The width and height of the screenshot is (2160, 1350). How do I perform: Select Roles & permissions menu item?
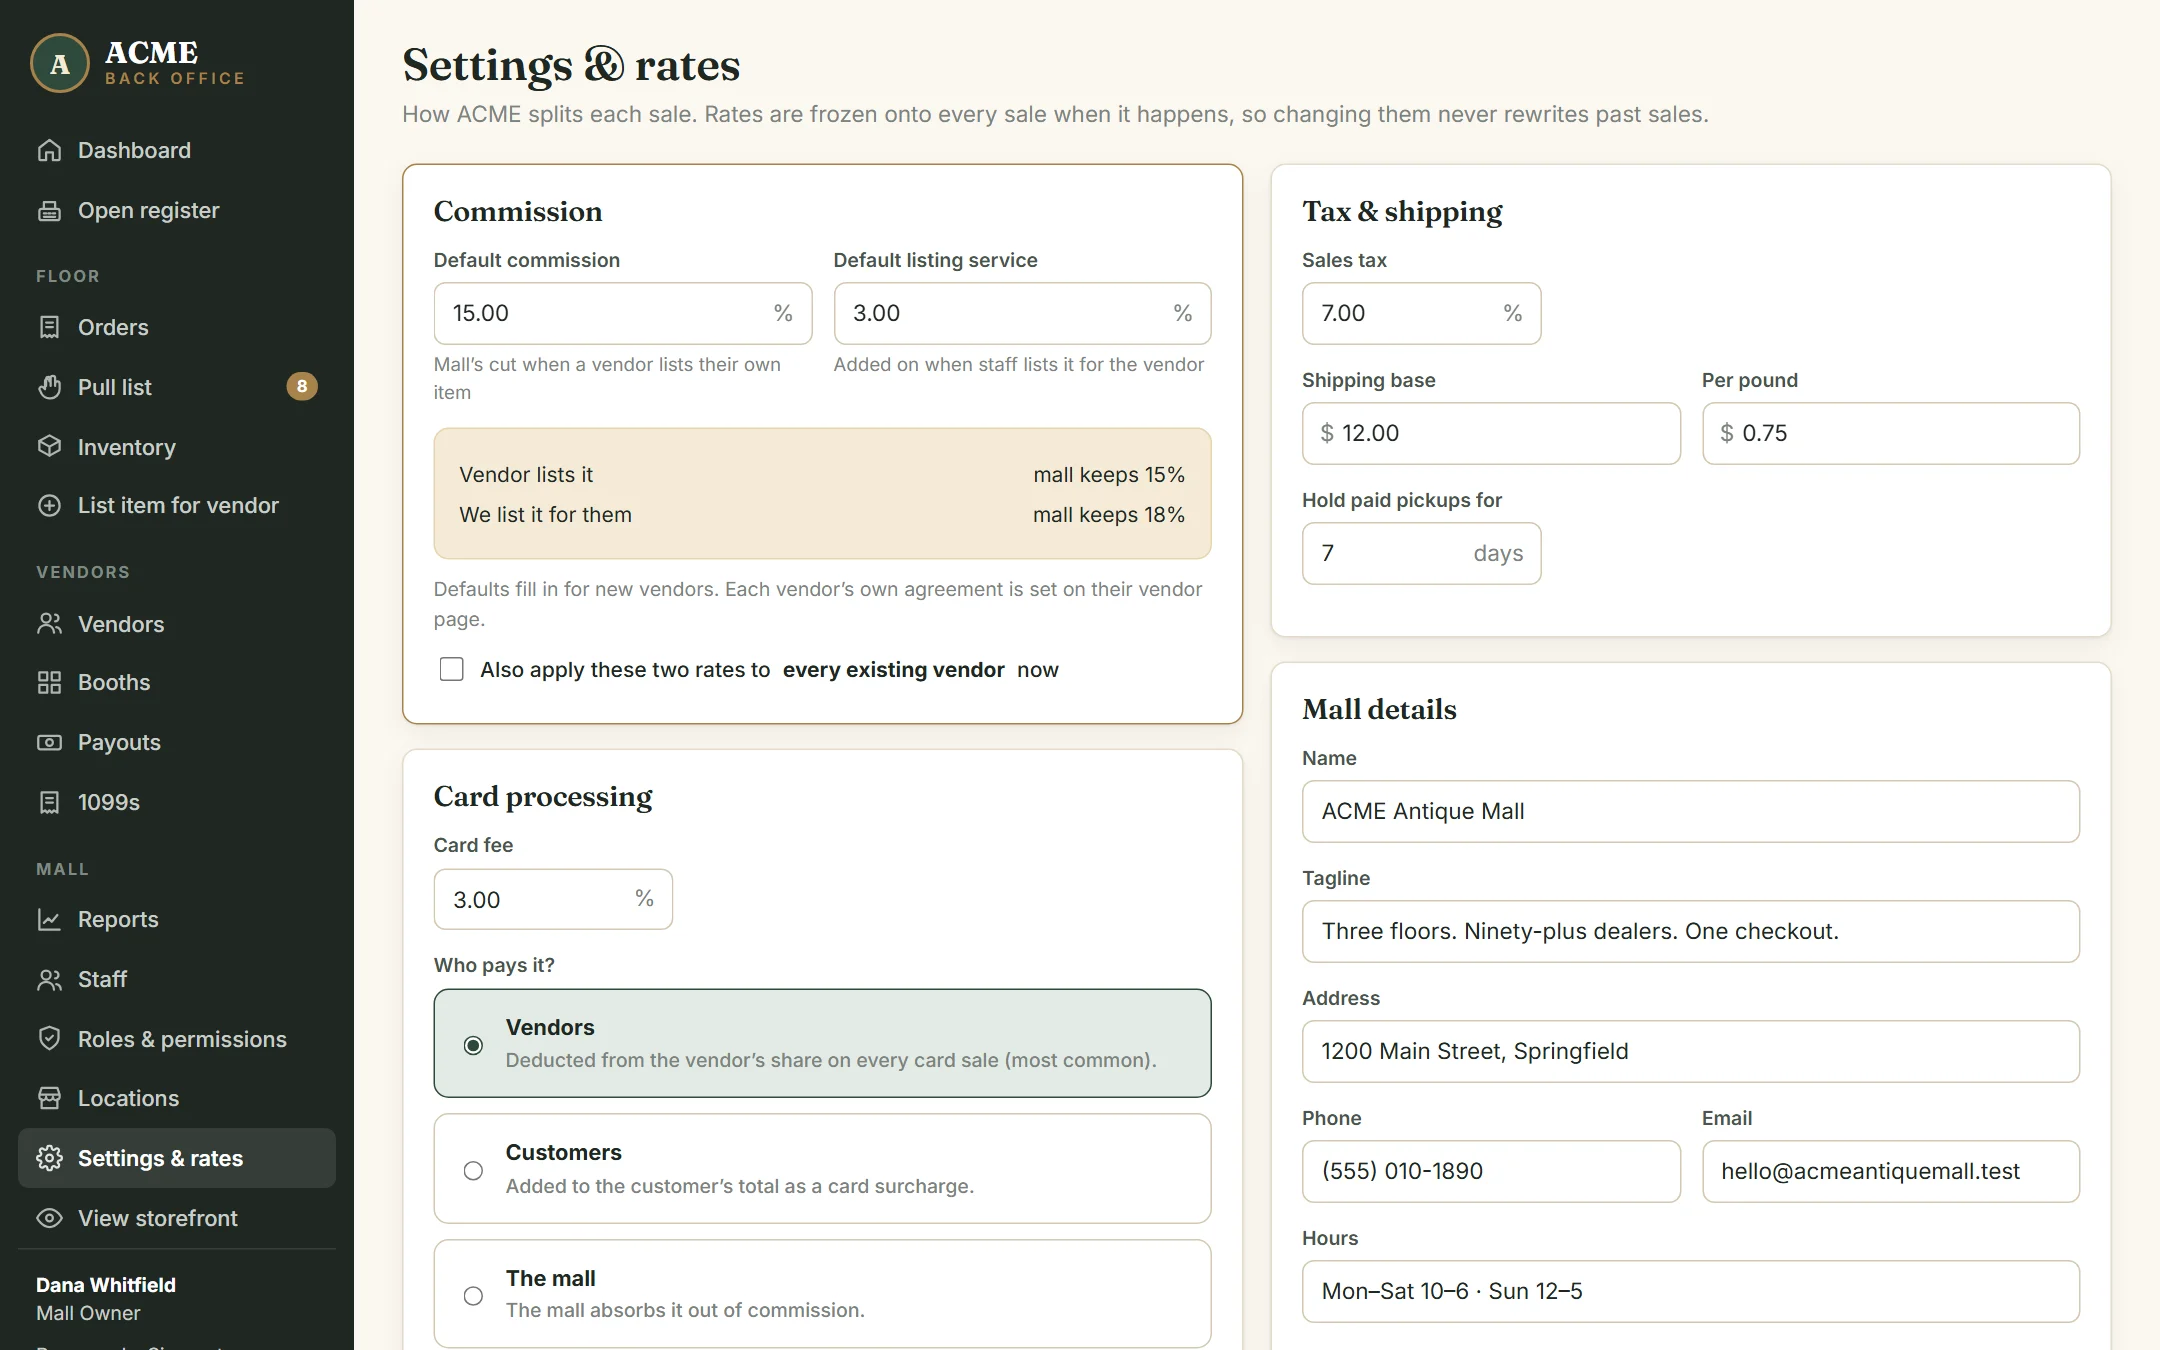[177, 1038]
